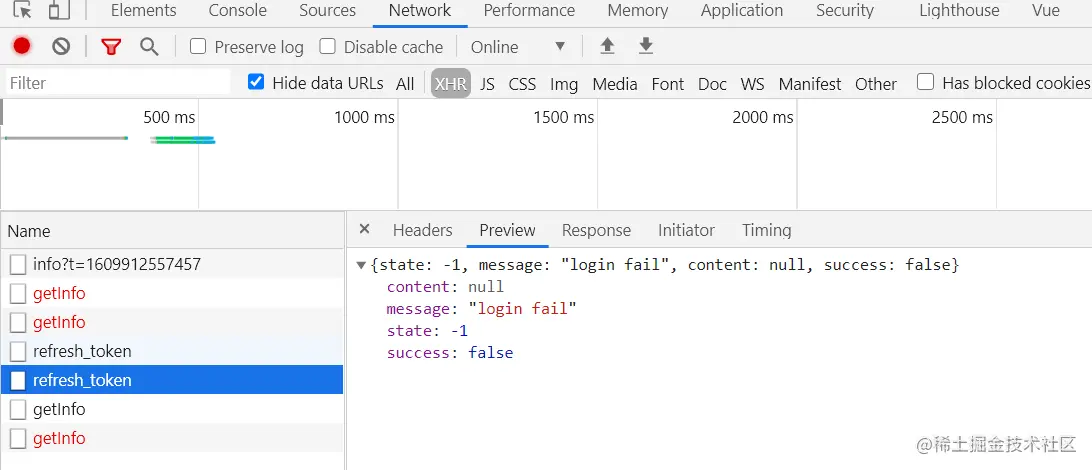Open the Online throttling dropdown
Image resolution: width=1092 pixels, height=470 pixels.
pos(518,47)
